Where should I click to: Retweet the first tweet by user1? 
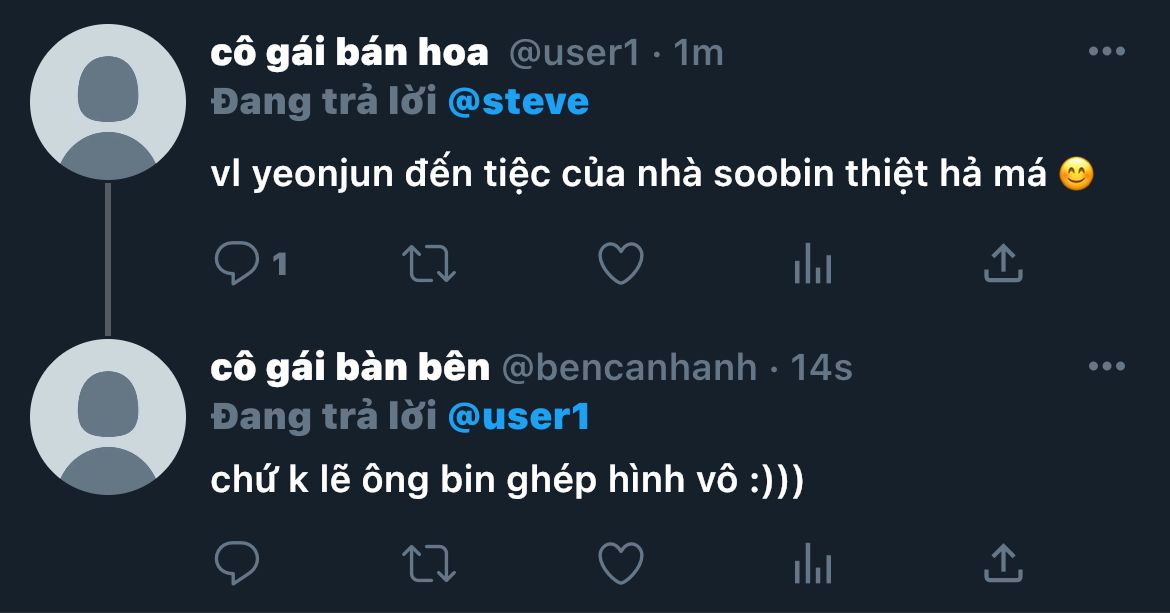[x=429, y=264]
